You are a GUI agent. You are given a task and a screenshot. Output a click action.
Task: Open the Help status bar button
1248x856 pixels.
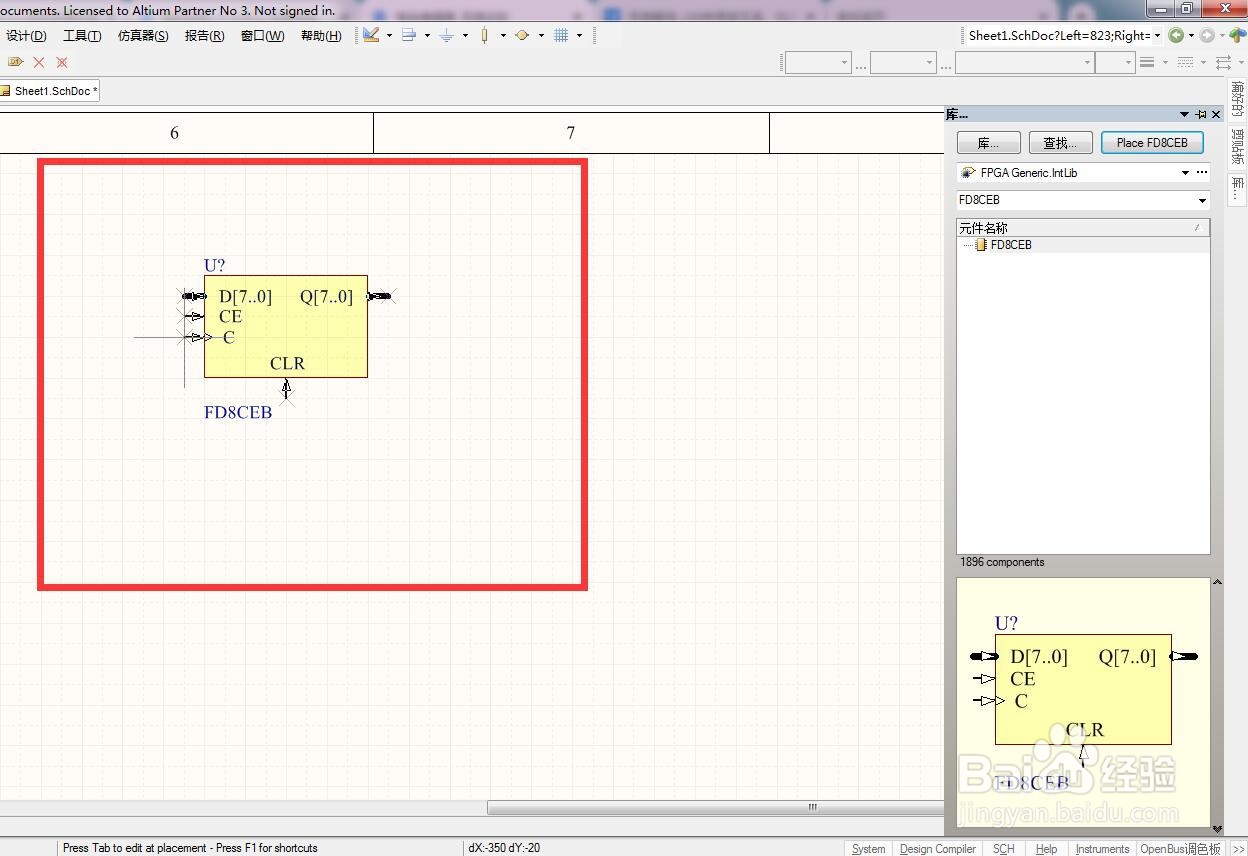tap(1046, 848)
